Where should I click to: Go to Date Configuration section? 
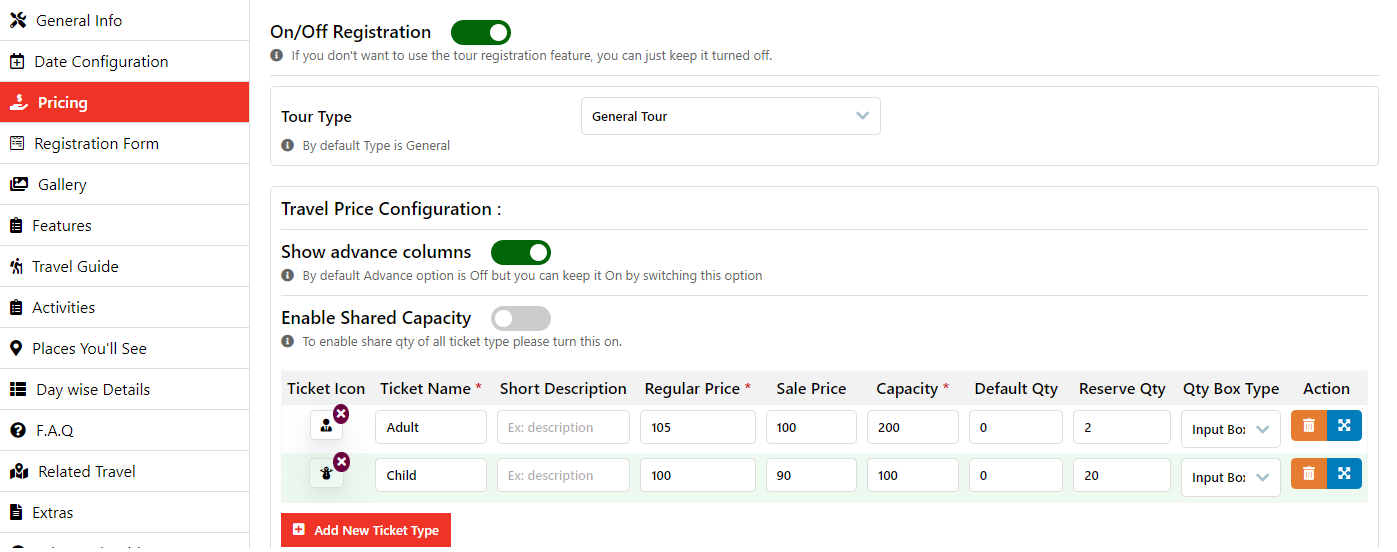[x=101, y=62]
